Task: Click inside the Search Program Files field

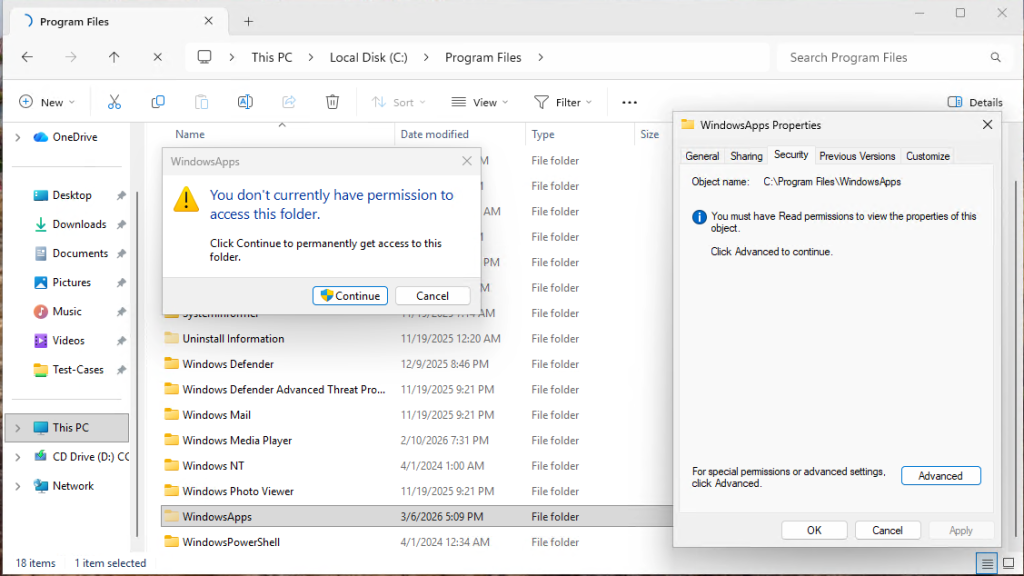Action: [890, 57]
